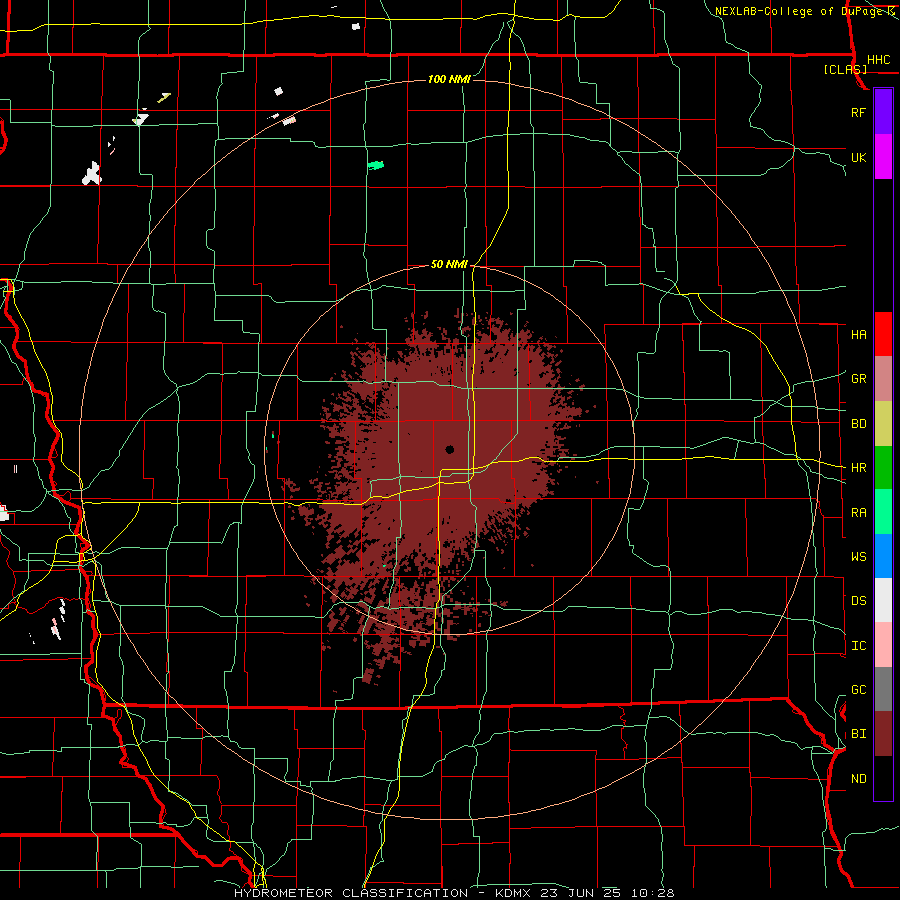Click the "UK" legend label
Image resolution: width=900 pixels, height=900 pixels.
pyautogui.click(x=858, y=158)
